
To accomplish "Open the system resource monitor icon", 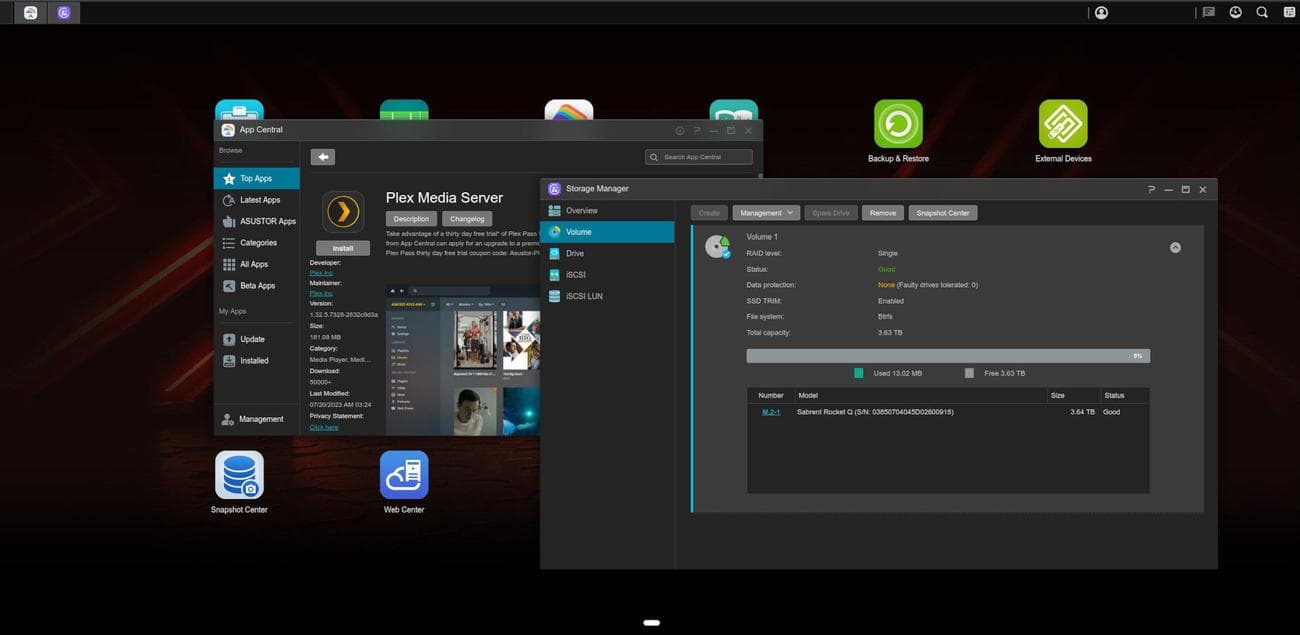I will point(1235,12).
